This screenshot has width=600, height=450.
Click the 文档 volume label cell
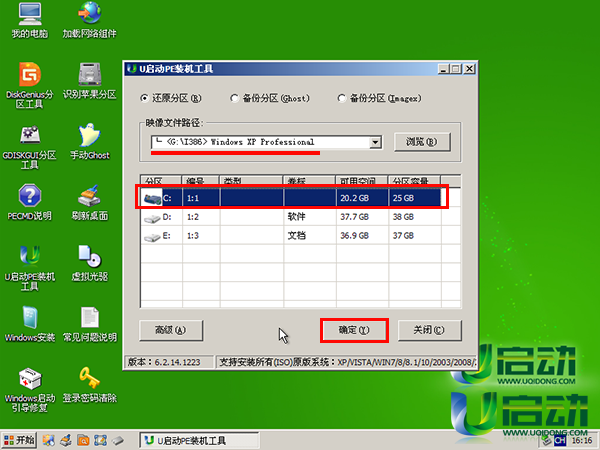tap(310, 236)
